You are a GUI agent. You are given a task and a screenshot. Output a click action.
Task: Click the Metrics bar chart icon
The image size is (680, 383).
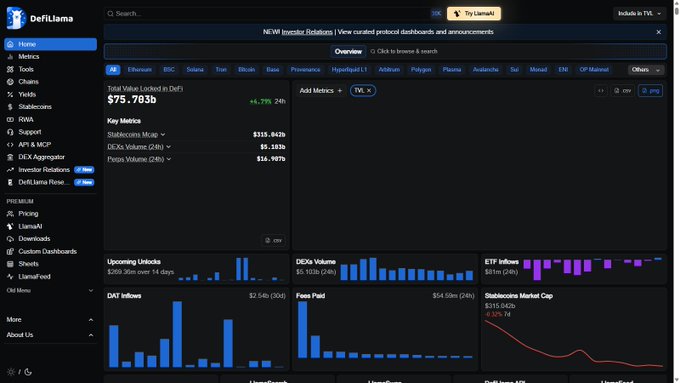point(10,57)
